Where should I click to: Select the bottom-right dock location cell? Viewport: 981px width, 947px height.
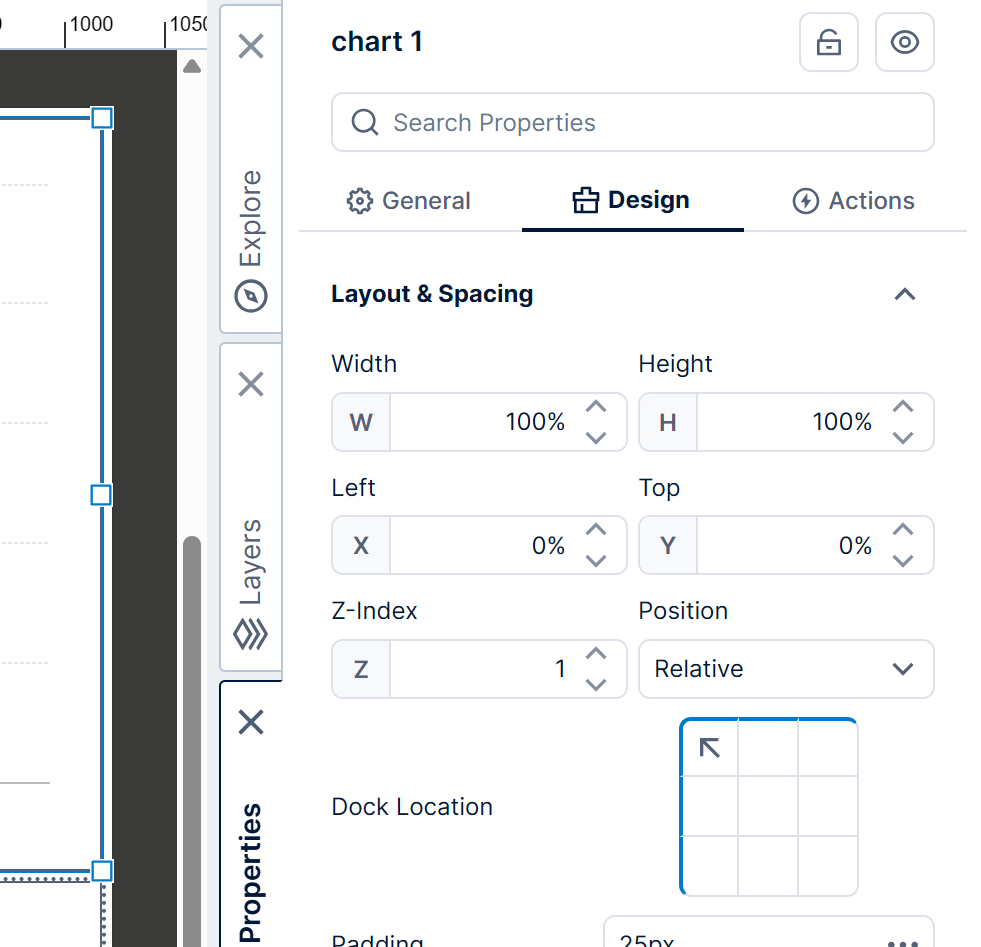pyautogui.click(x=827, y=865)
